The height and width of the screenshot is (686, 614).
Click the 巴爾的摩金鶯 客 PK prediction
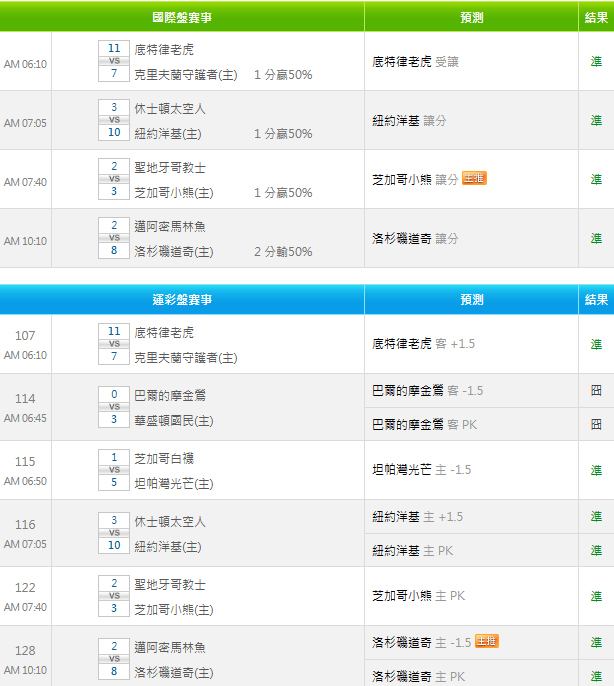click(425, 424)
